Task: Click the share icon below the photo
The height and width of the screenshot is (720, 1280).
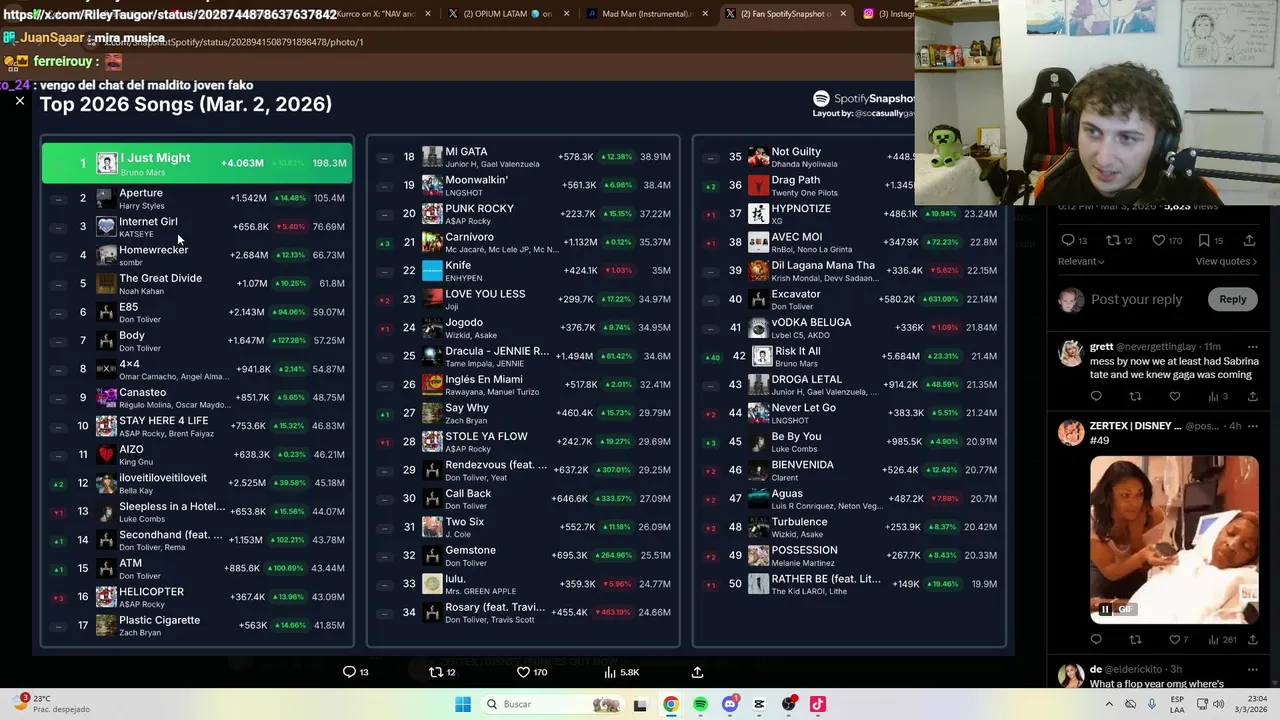Action: pyautogui.click(x=697, y=672)
